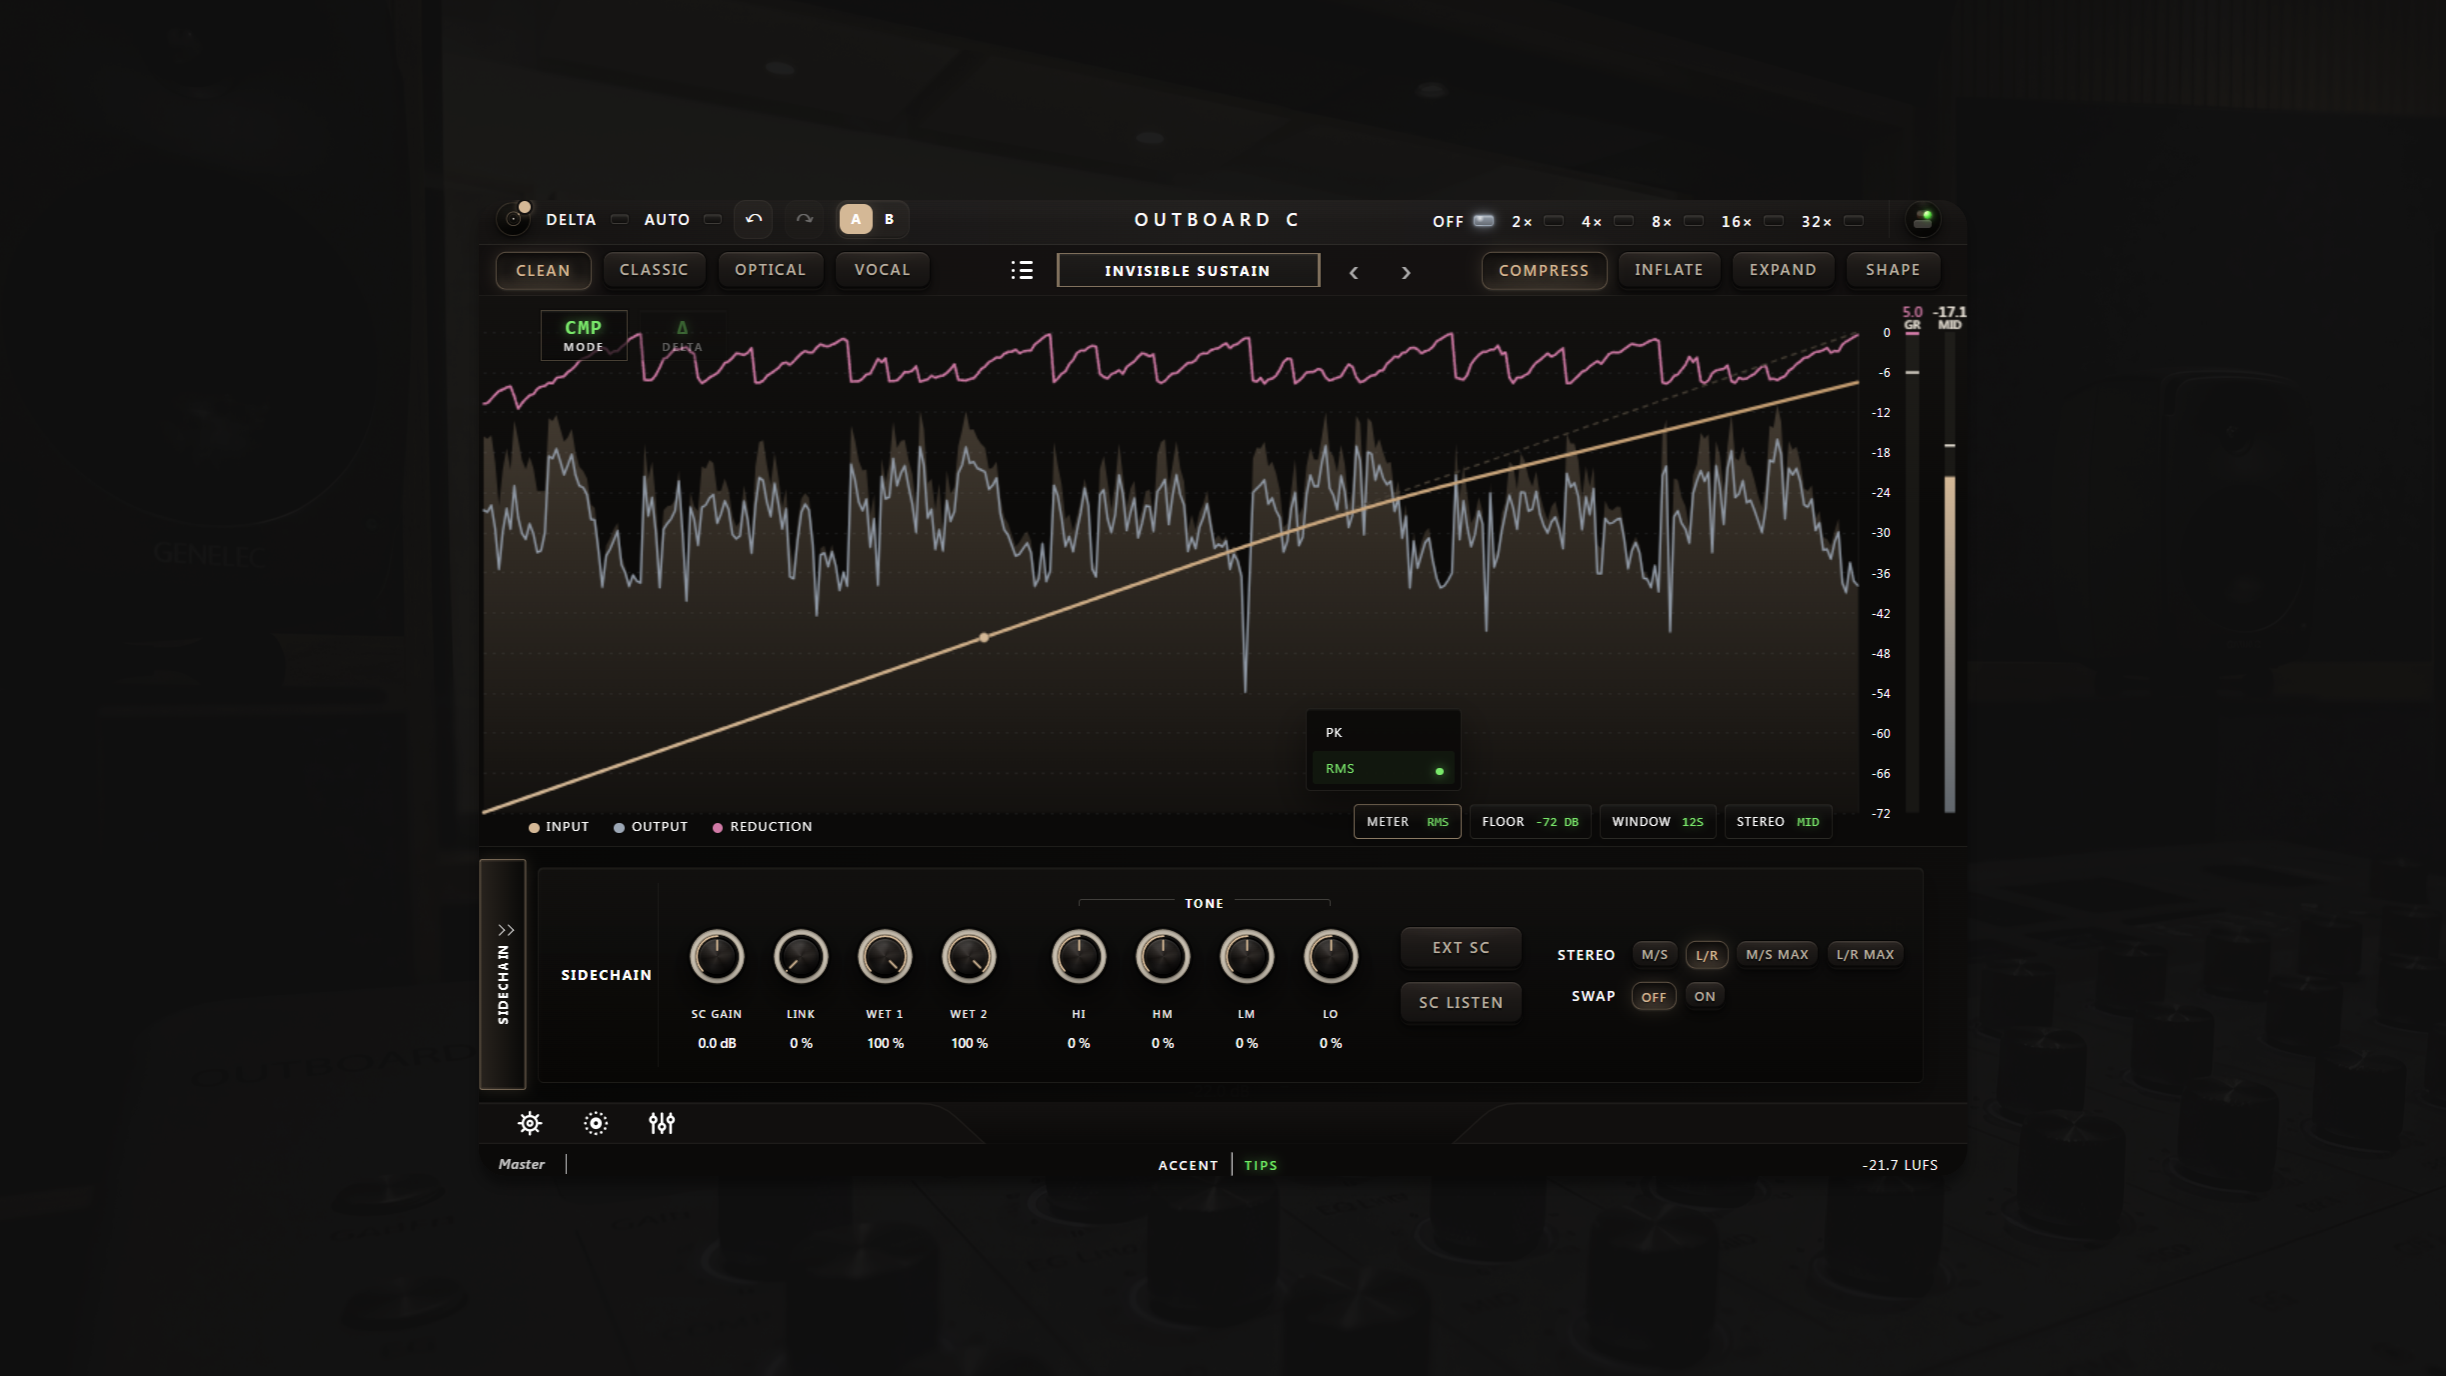Go to next preset arrow
This screenshot has height=1376, width=2446.
(1405, 272)
